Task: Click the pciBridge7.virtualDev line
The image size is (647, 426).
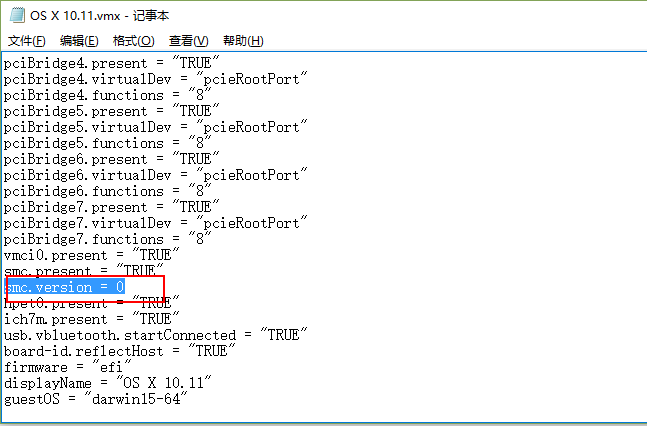Action: coord(156,223)
